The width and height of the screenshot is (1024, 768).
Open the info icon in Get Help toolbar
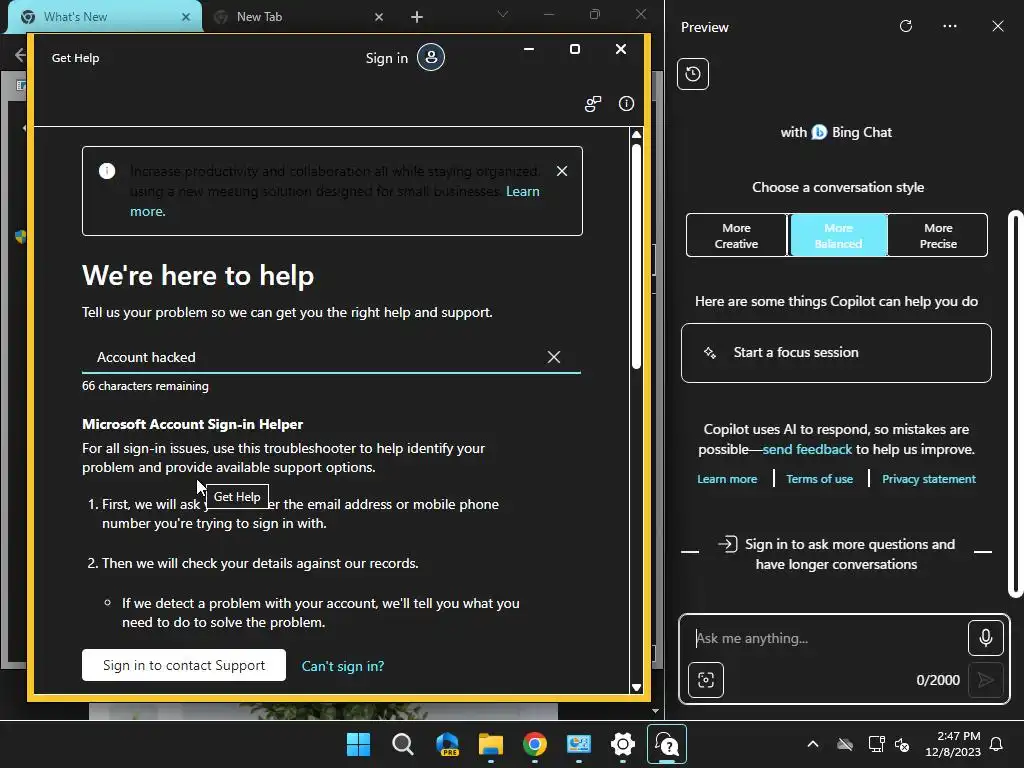tap(626, 104)
